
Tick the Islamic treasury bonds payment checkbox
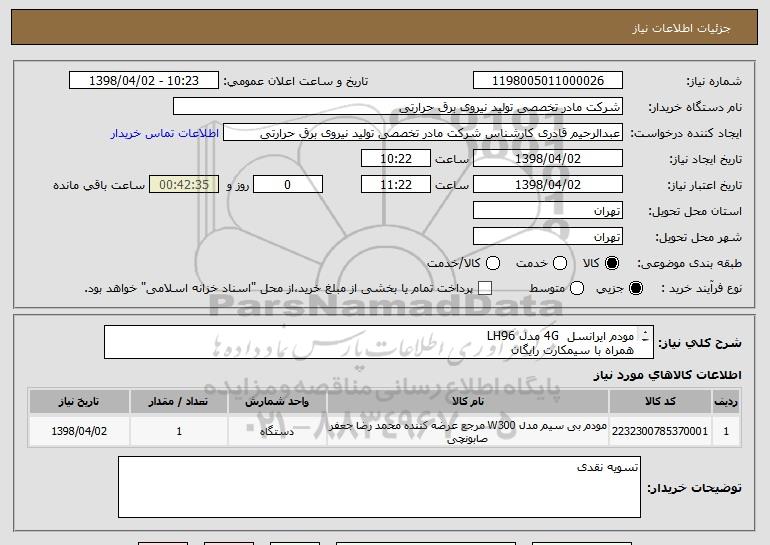(x=485, y=288)
